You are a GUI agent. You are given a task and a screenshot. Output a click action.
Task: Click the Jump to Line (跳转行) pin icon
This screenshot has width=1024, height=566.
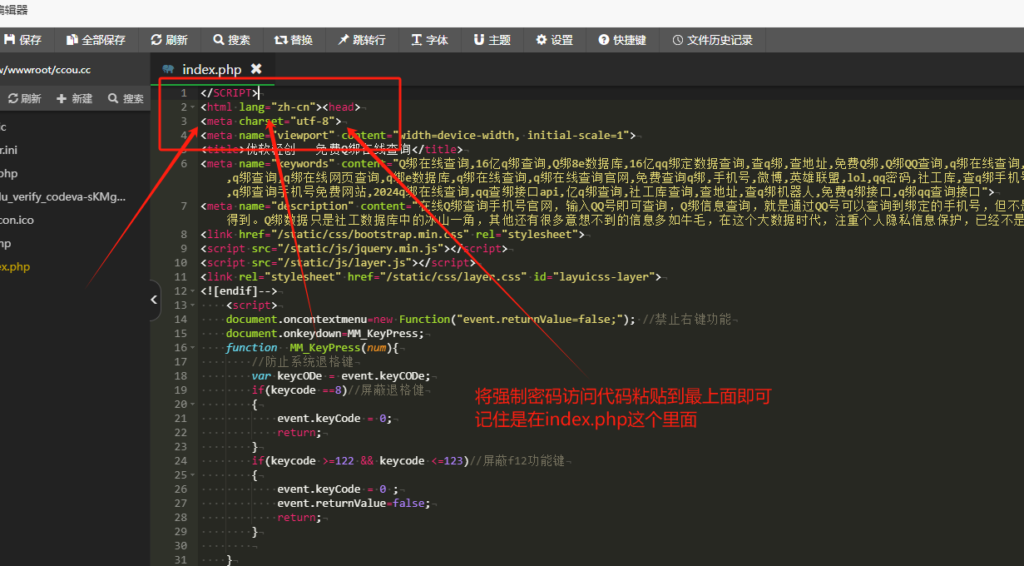point(344,40)
